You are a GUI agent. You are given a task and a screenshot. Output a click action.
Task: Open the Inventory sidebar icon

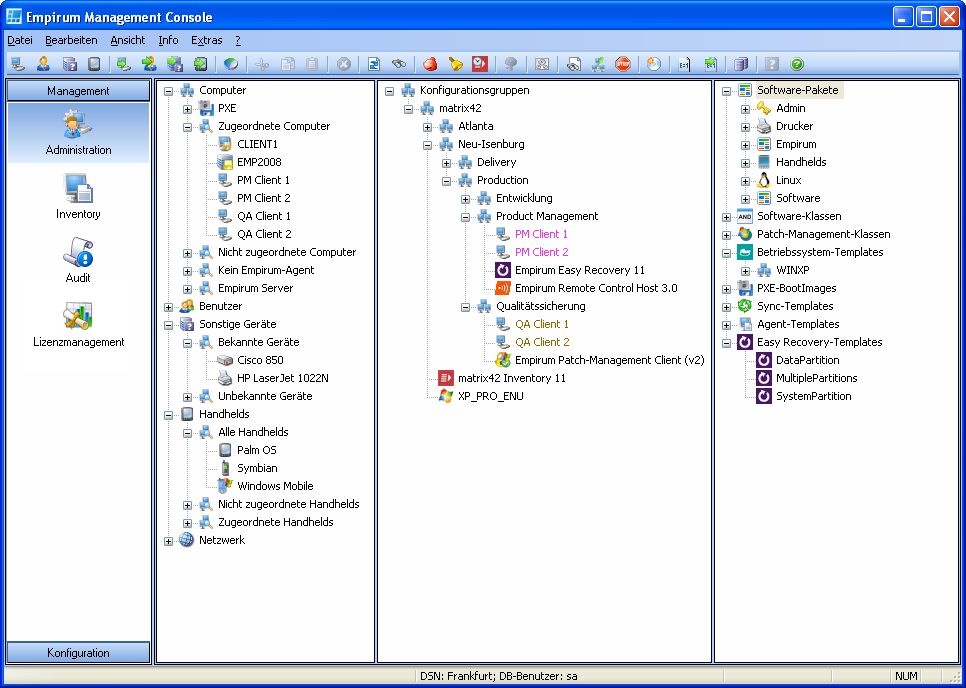pos(78,196)
